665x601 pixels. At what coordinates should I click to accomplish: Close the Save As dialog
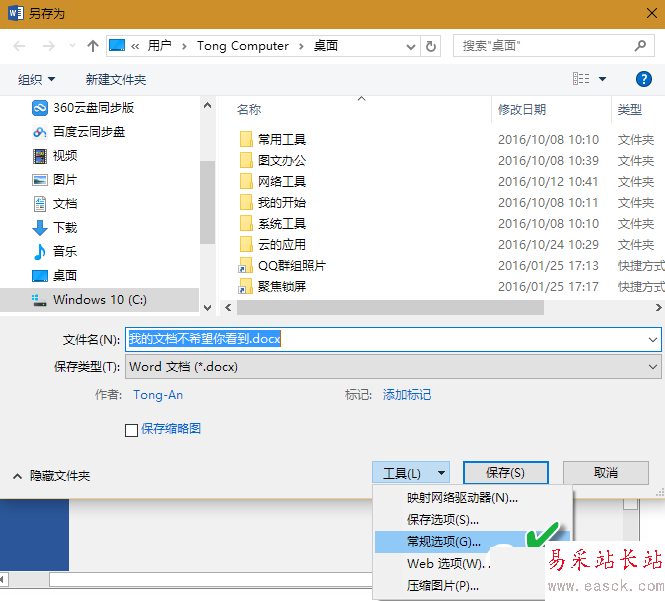[651, 14]
